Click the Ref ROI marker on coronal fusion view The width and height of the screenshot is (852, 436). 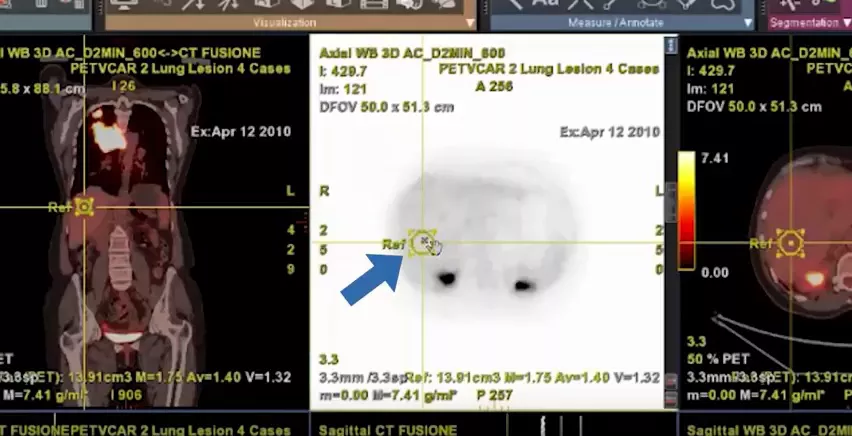pyautogui.click(x=84, y=207)
